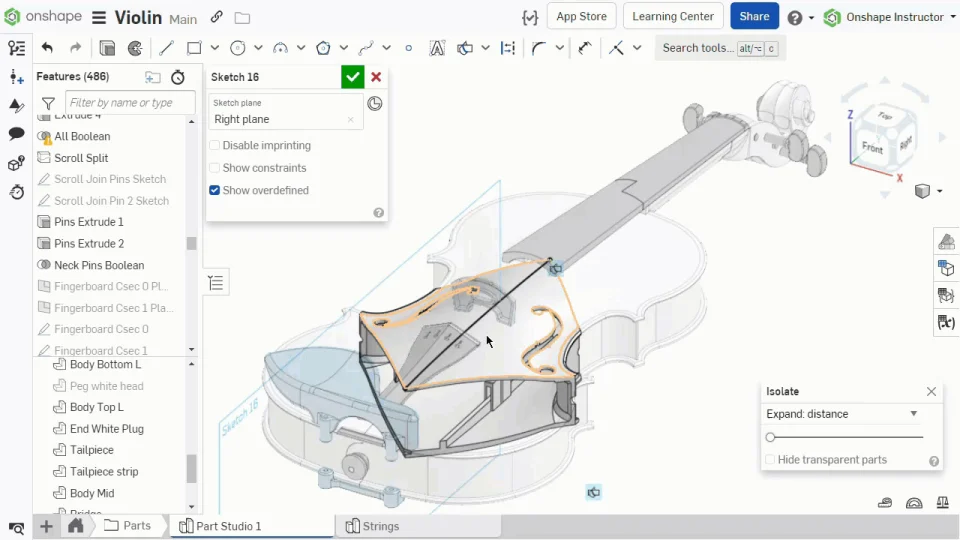Select the Line sketch tool
This screenshot has width=960, height=540.
166,48
